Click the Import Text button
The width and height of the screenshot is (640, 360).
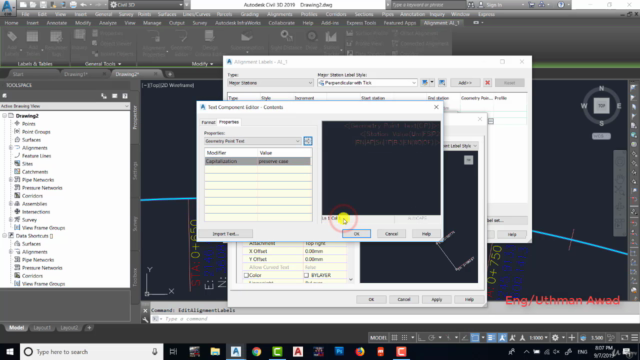point(225,234)
